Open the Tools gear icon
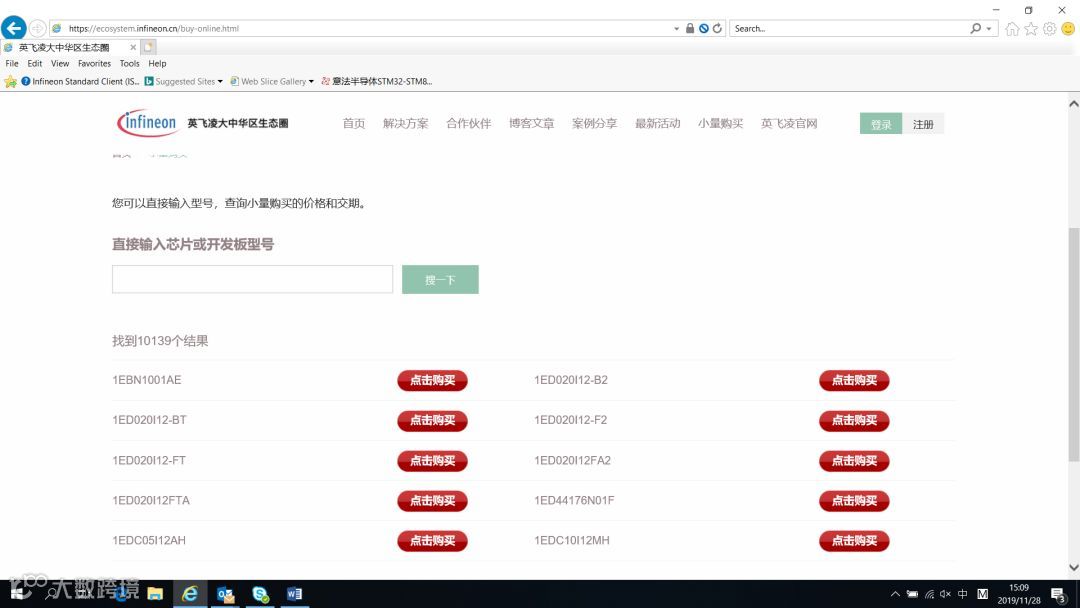This screenshot has width=1080, height=608. [1049, 28]
